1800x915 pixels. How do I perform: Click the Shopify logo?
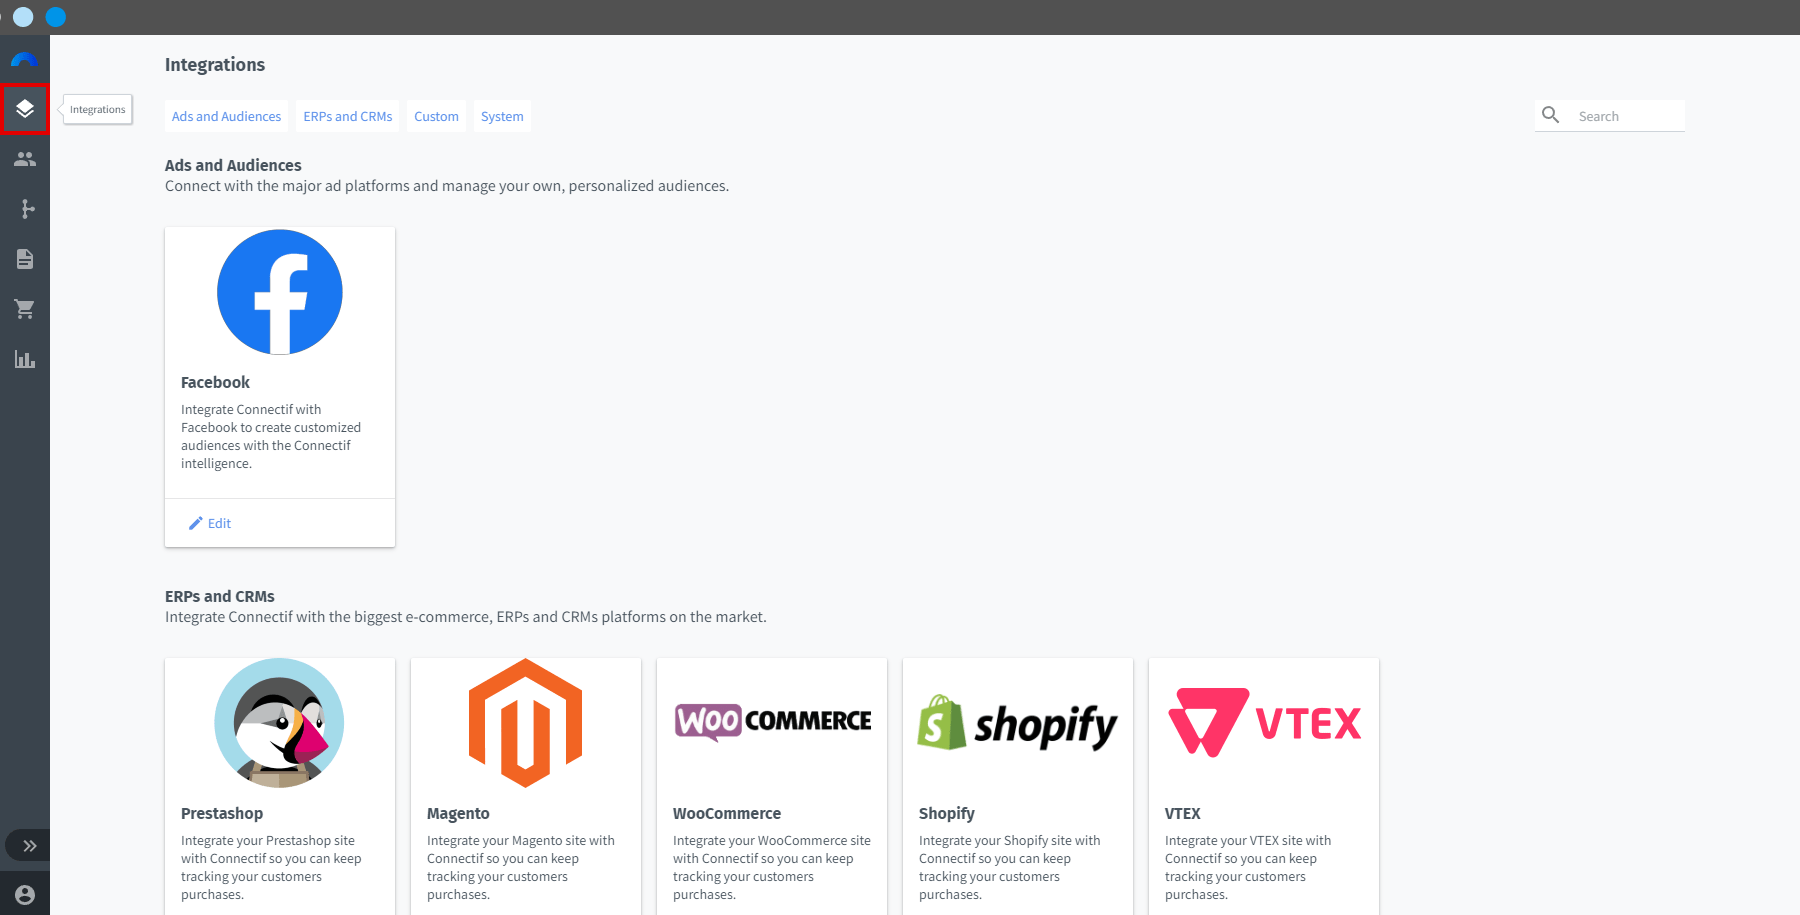pyautogui.click(x=1018, y=724)
